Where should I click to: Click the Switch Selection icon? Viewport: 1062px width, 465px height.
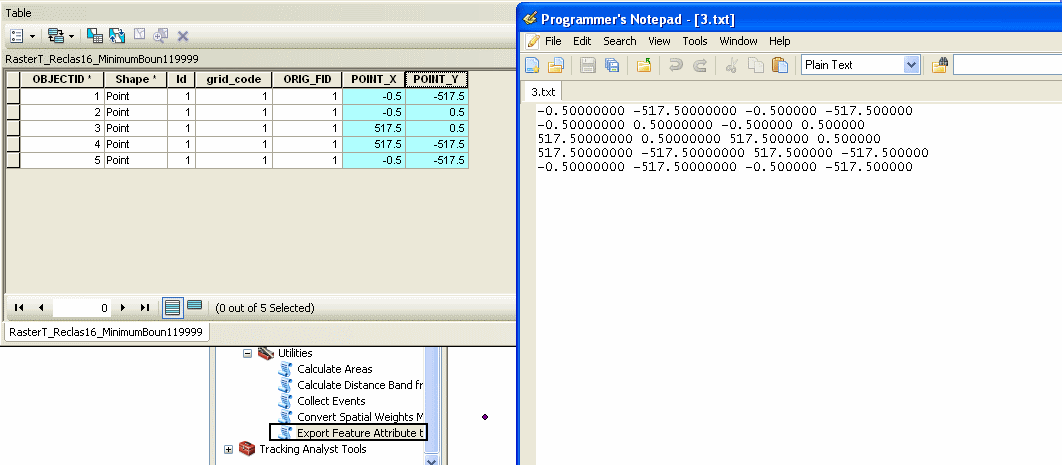click(x=117, y=35)
